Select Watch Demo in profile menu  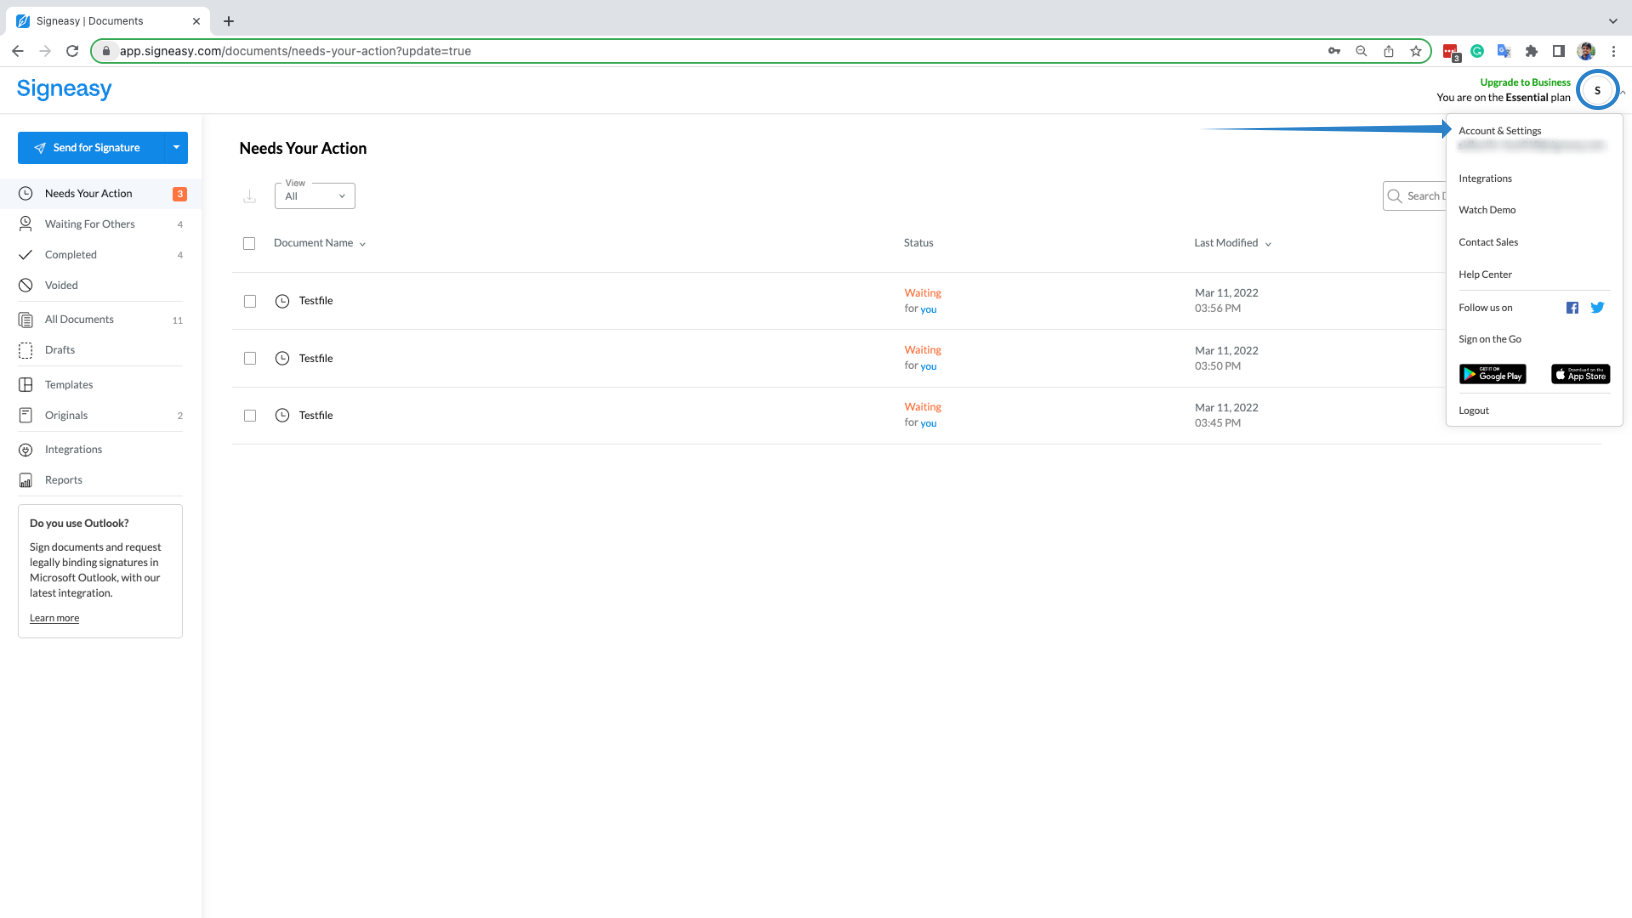click(x=1487, y=210)
